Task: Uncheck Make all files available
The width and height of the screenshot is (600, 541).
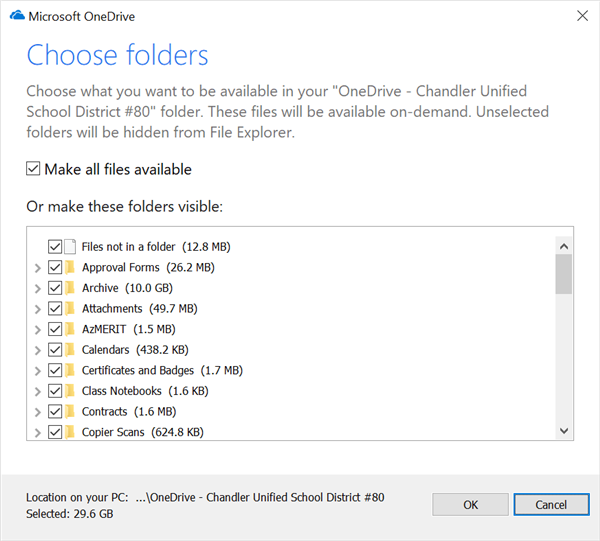Action: 33,169
